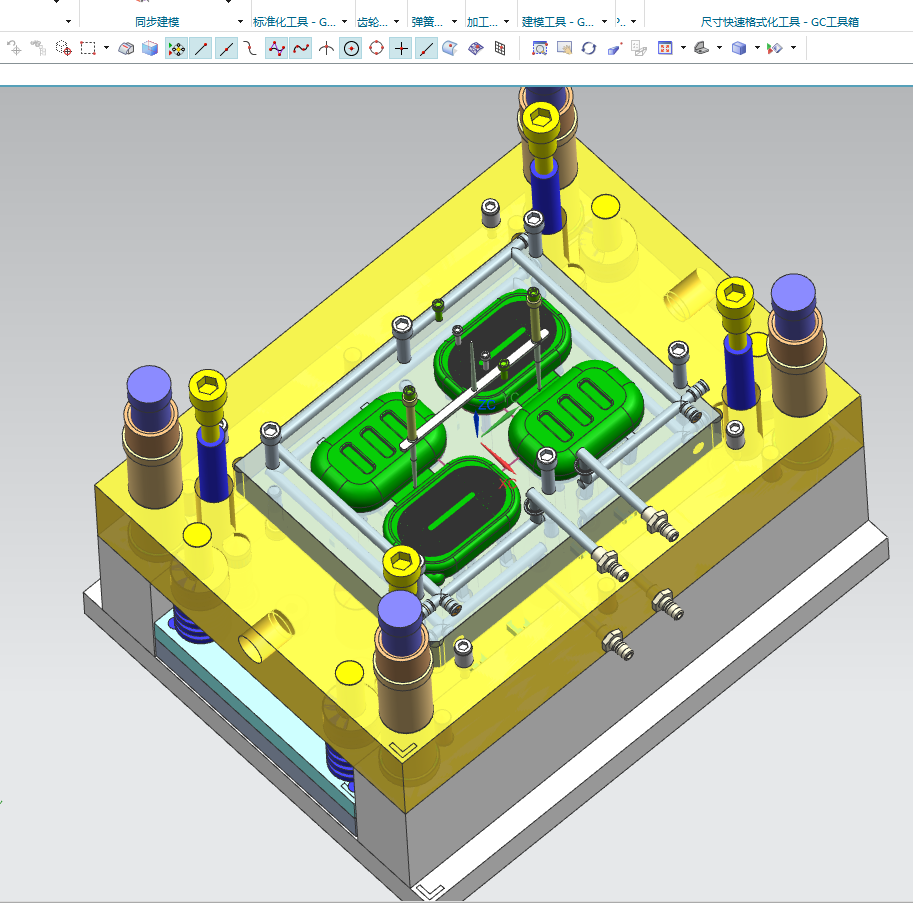Open the shaded rendering style dropdown arrow

(x=757, y=48)
